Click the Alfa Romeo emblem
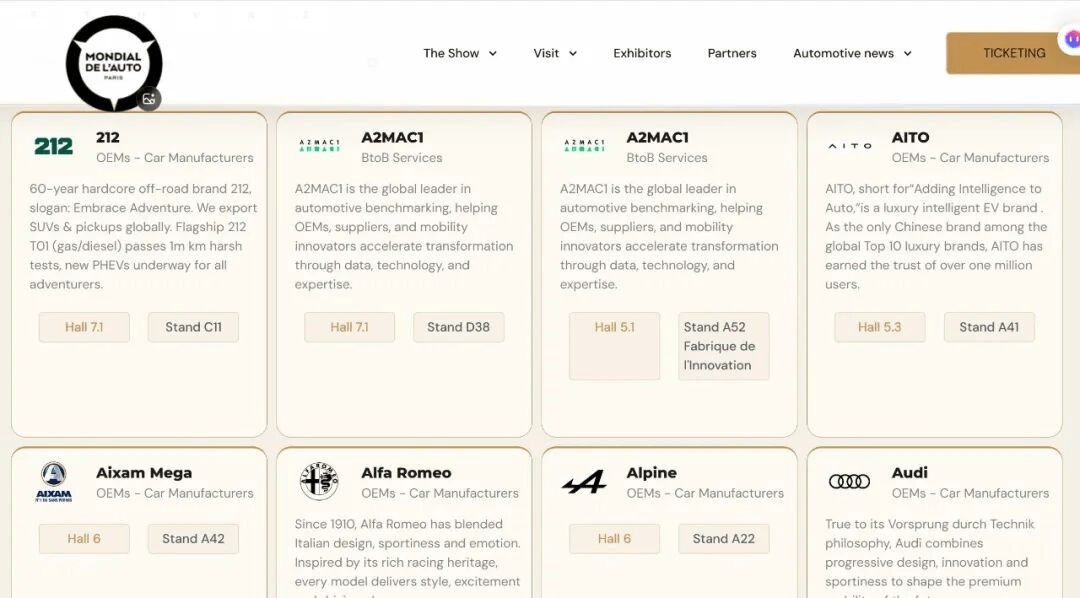Image resolution: width=1080 pixels, height=598 pixels. click(319, 481)
